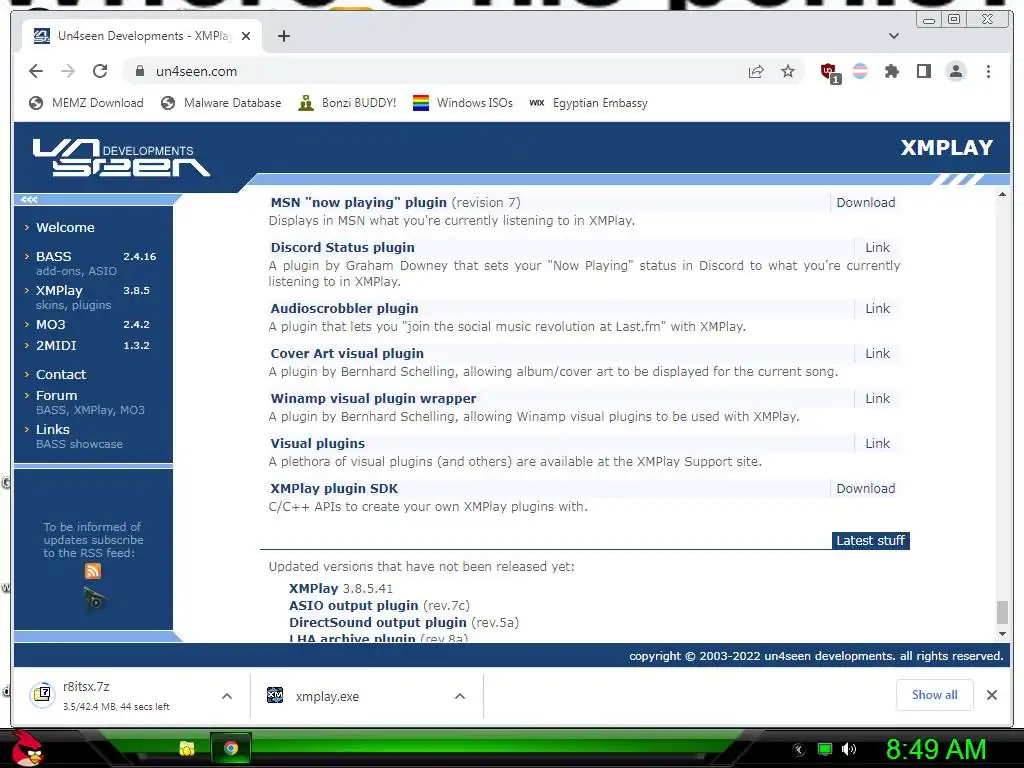1024x768 pixels.
Task: Open the tab search dropdown arrow
Action: click(893, 36)
